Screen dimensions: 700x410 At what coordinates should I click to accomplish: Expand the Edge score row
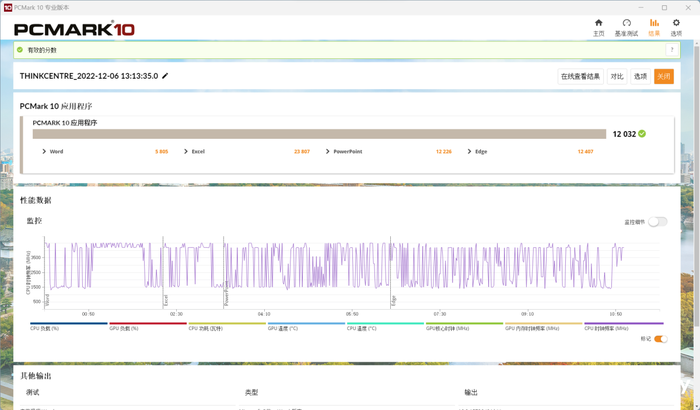[x=470, y=151]
